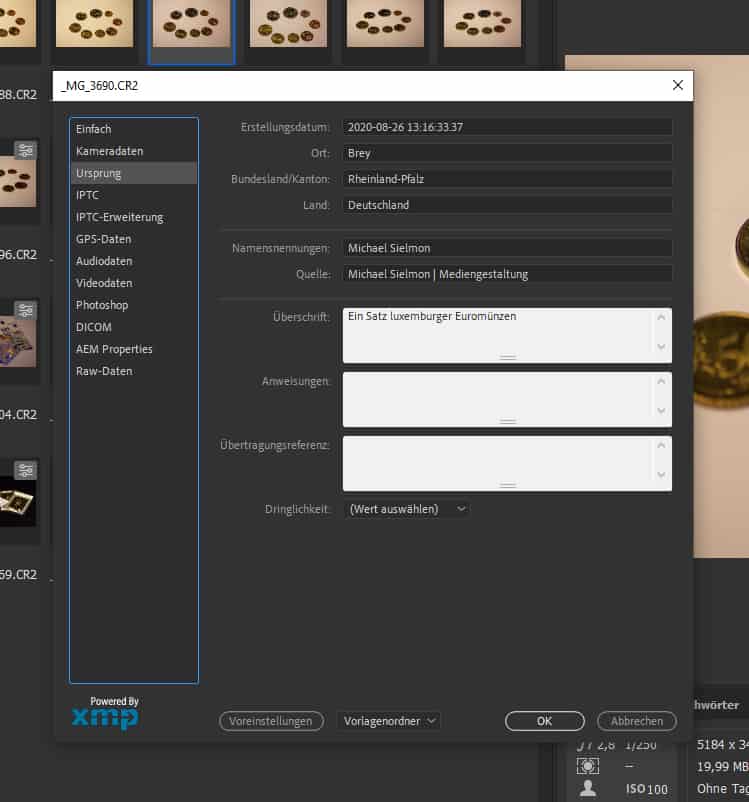The height and width of the screenshot is (802, 749).
Task: Click the metering mode icon in Bridge
Action: [x=588, y=766]
